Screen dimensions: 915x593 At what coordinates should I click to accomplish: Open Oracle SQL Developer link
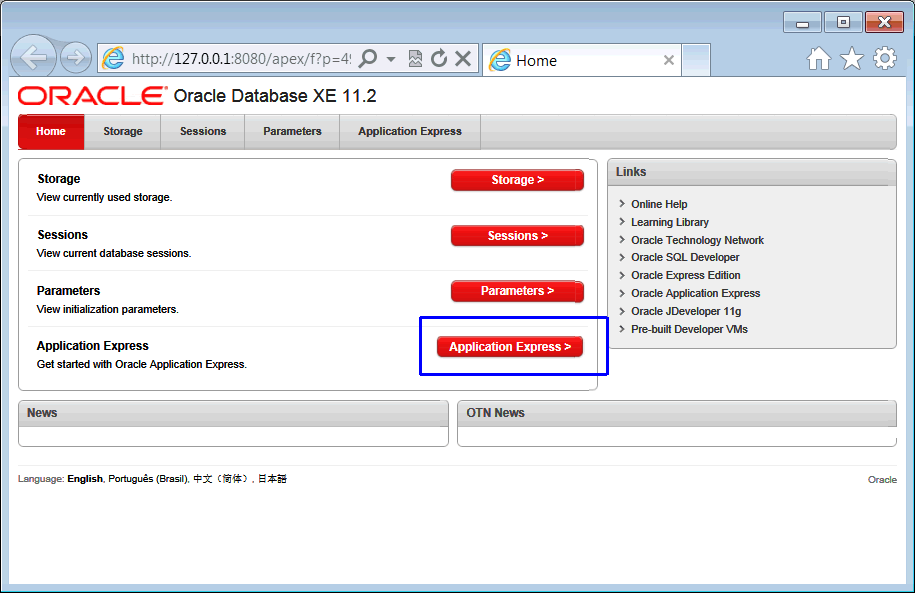pos(684,257)
